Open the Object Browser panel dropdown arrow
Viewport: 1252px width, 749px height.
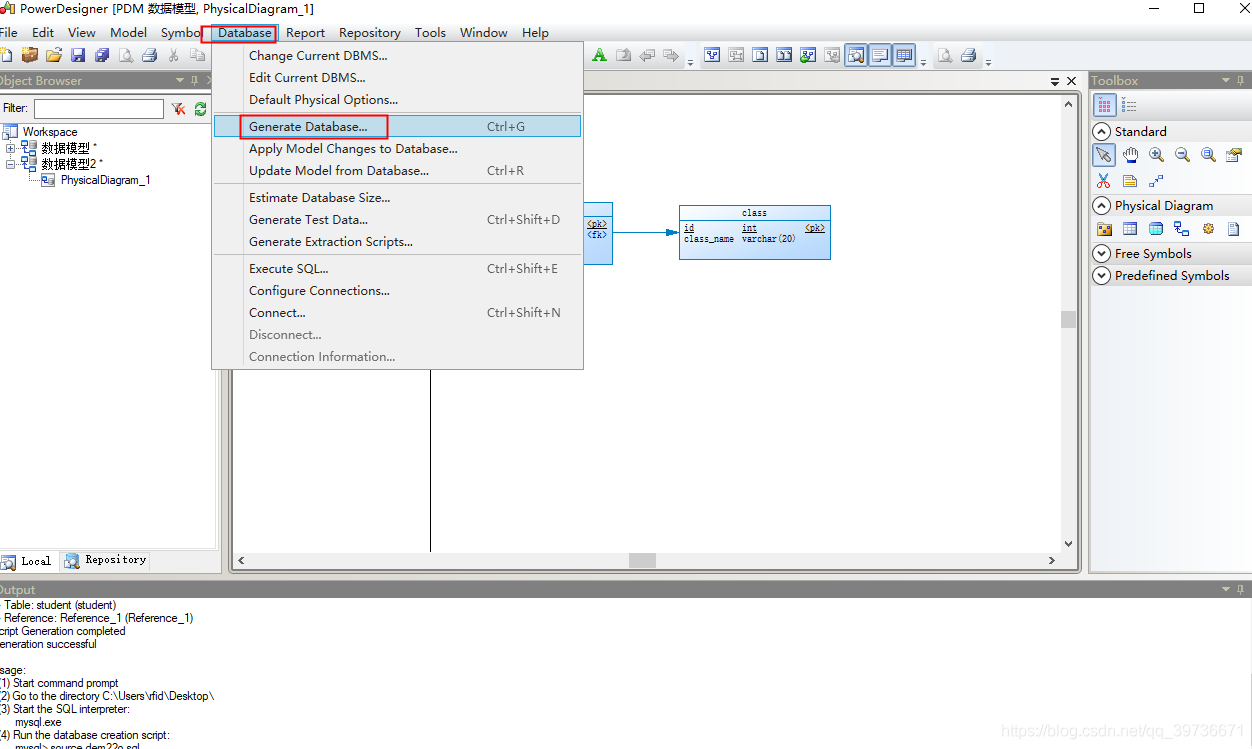tap(180, 80)
